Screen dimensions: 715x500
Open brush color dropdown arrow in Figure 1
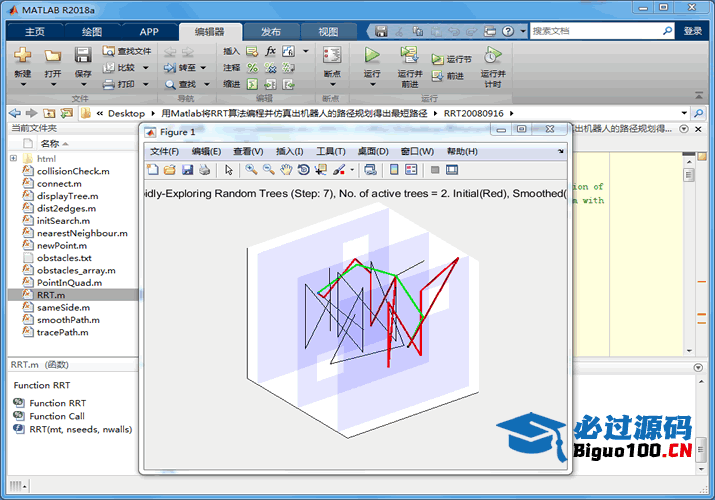coord(352,170)
